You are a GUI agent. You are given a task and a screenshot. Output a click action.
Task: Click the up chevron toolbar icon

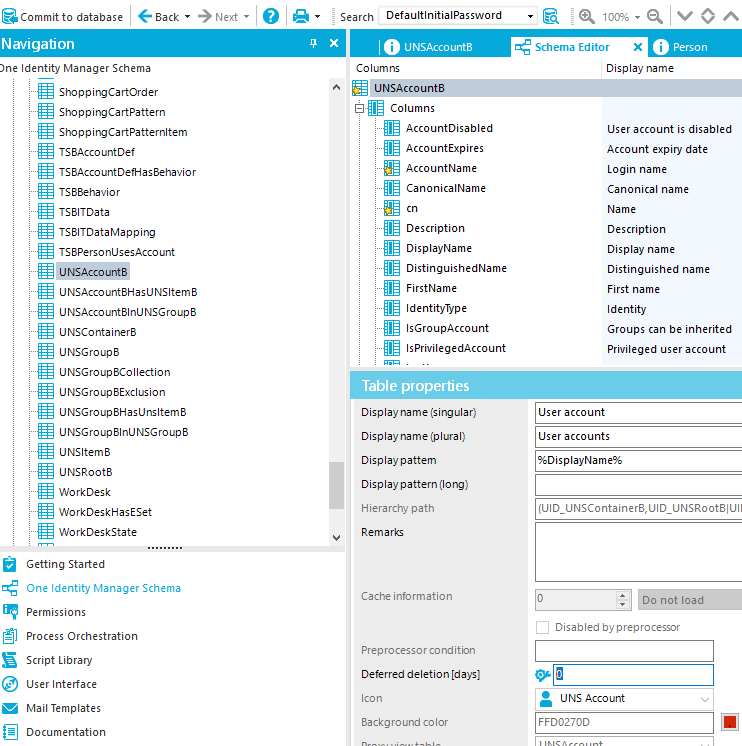point(731,16)
